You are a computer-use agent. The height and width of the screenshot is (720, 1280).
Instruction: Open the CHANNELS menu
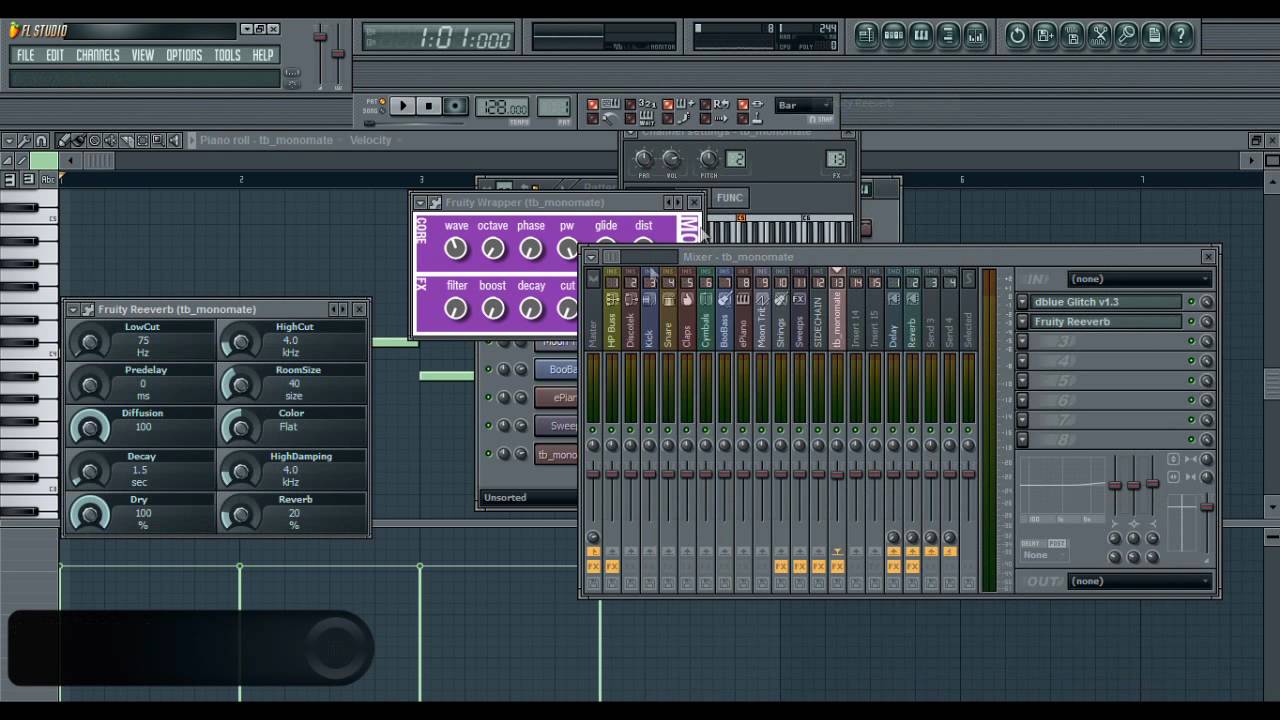(x=98, y=55)
